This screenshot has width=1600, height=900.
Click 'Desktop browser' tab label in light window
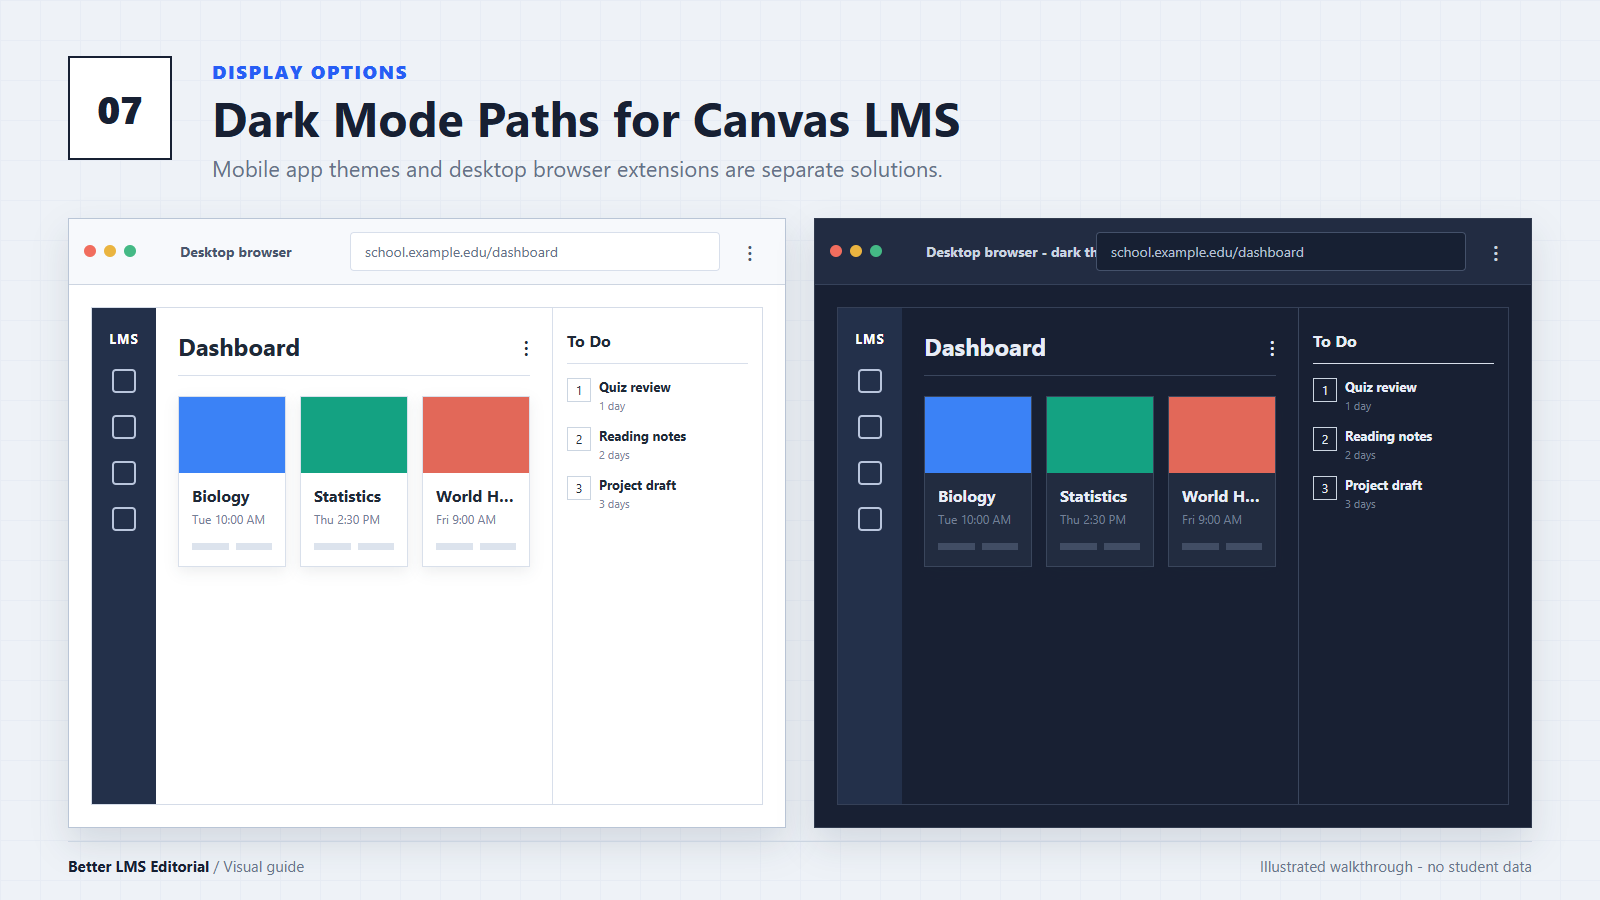tap(236, 252)
